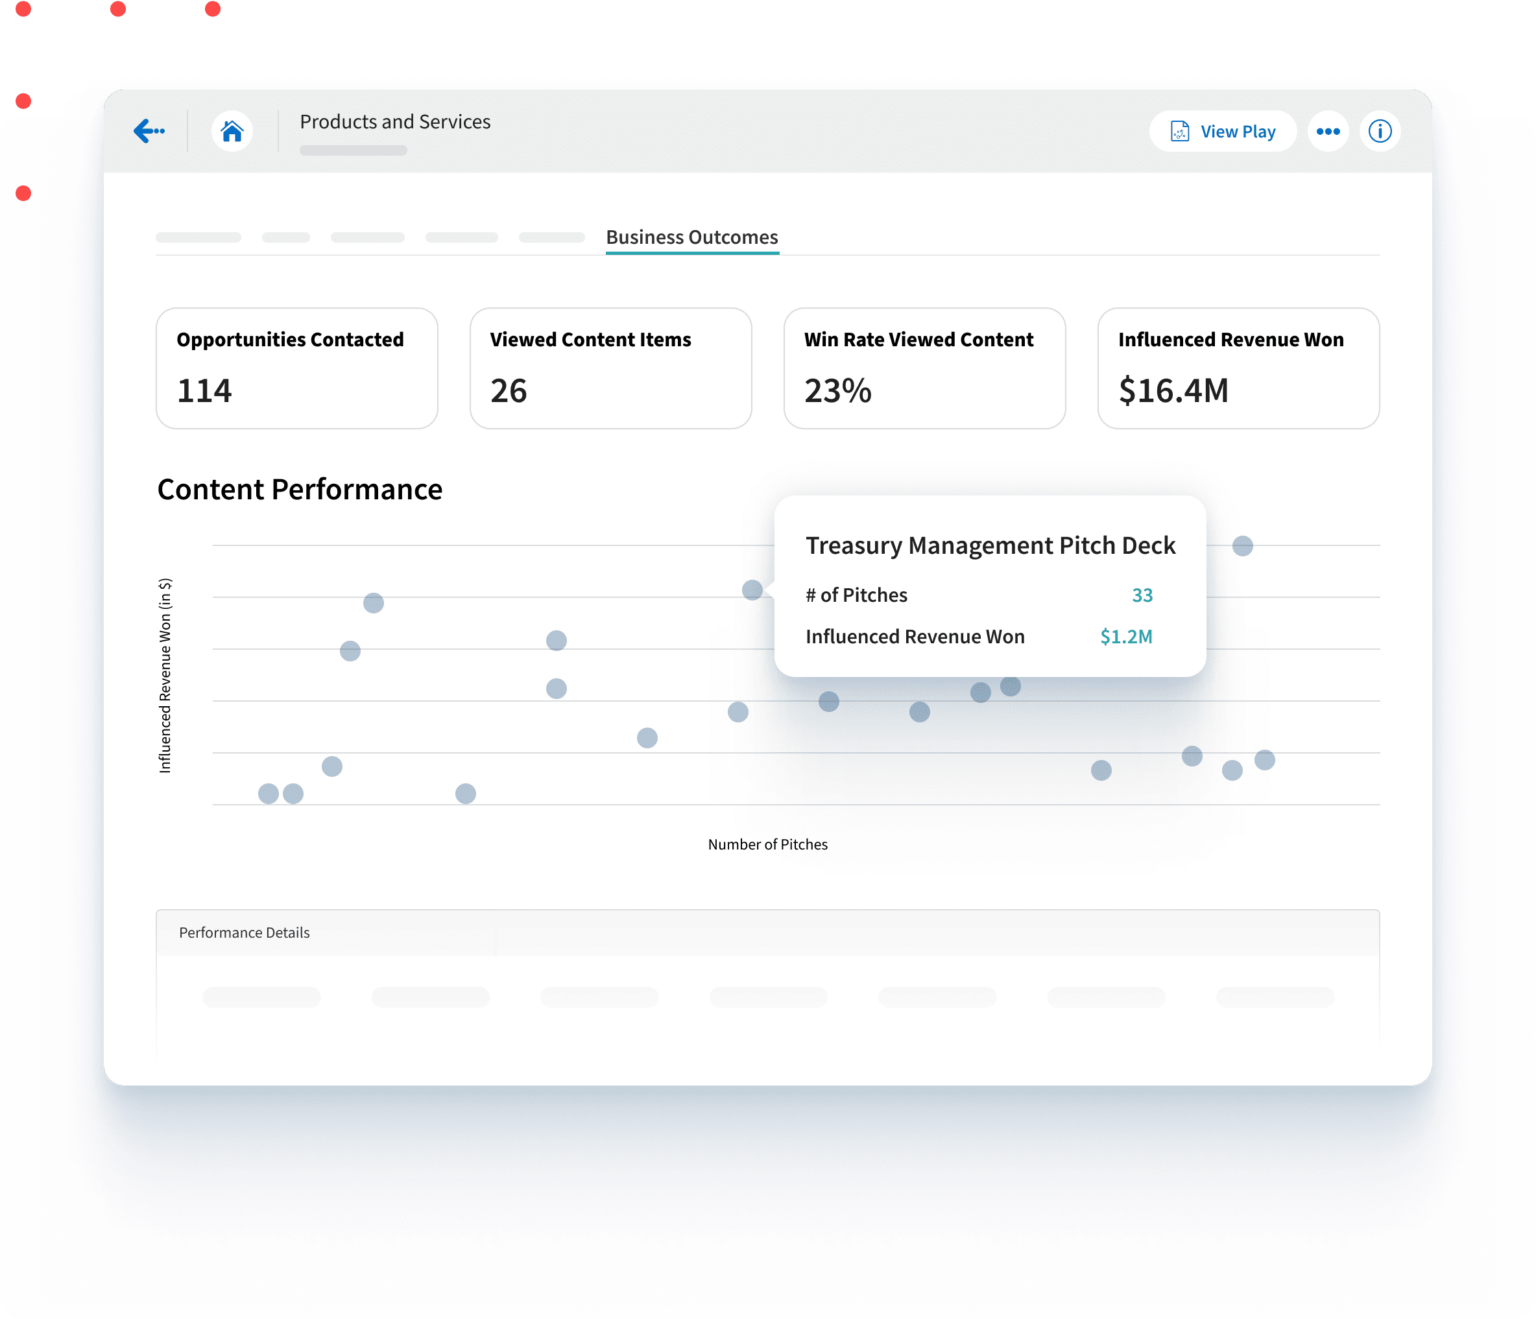Viewport: 1536px width, 1319px height.
Task: Switch to the Business Outcomes tab
Action: click(691, 237)
